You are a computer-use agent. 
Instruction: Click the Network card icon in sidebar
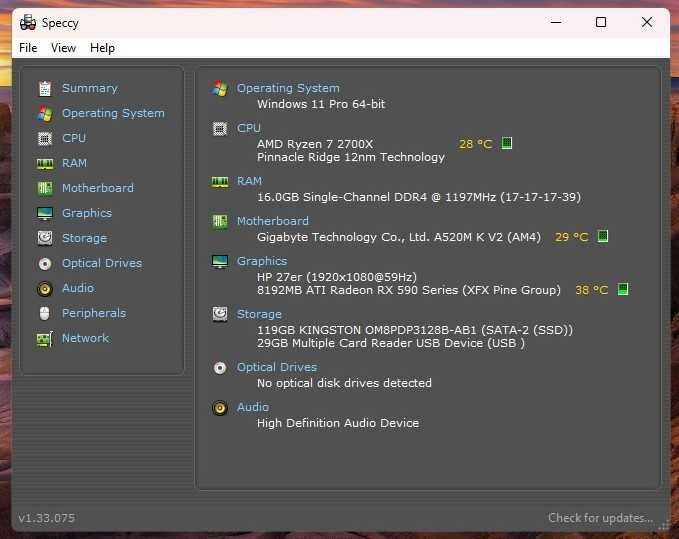[45, 339]
